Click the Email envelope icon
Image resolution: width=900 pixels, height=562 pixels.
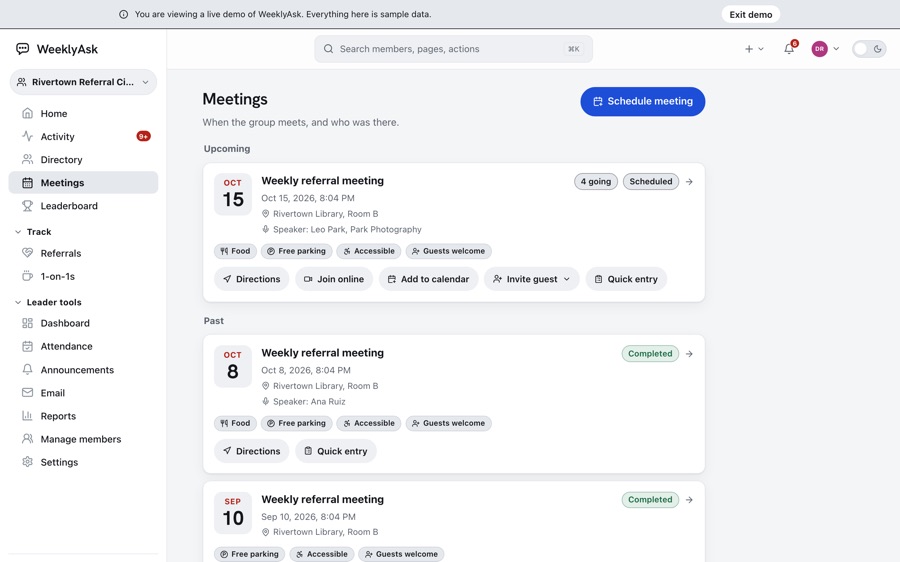(27, 393)
